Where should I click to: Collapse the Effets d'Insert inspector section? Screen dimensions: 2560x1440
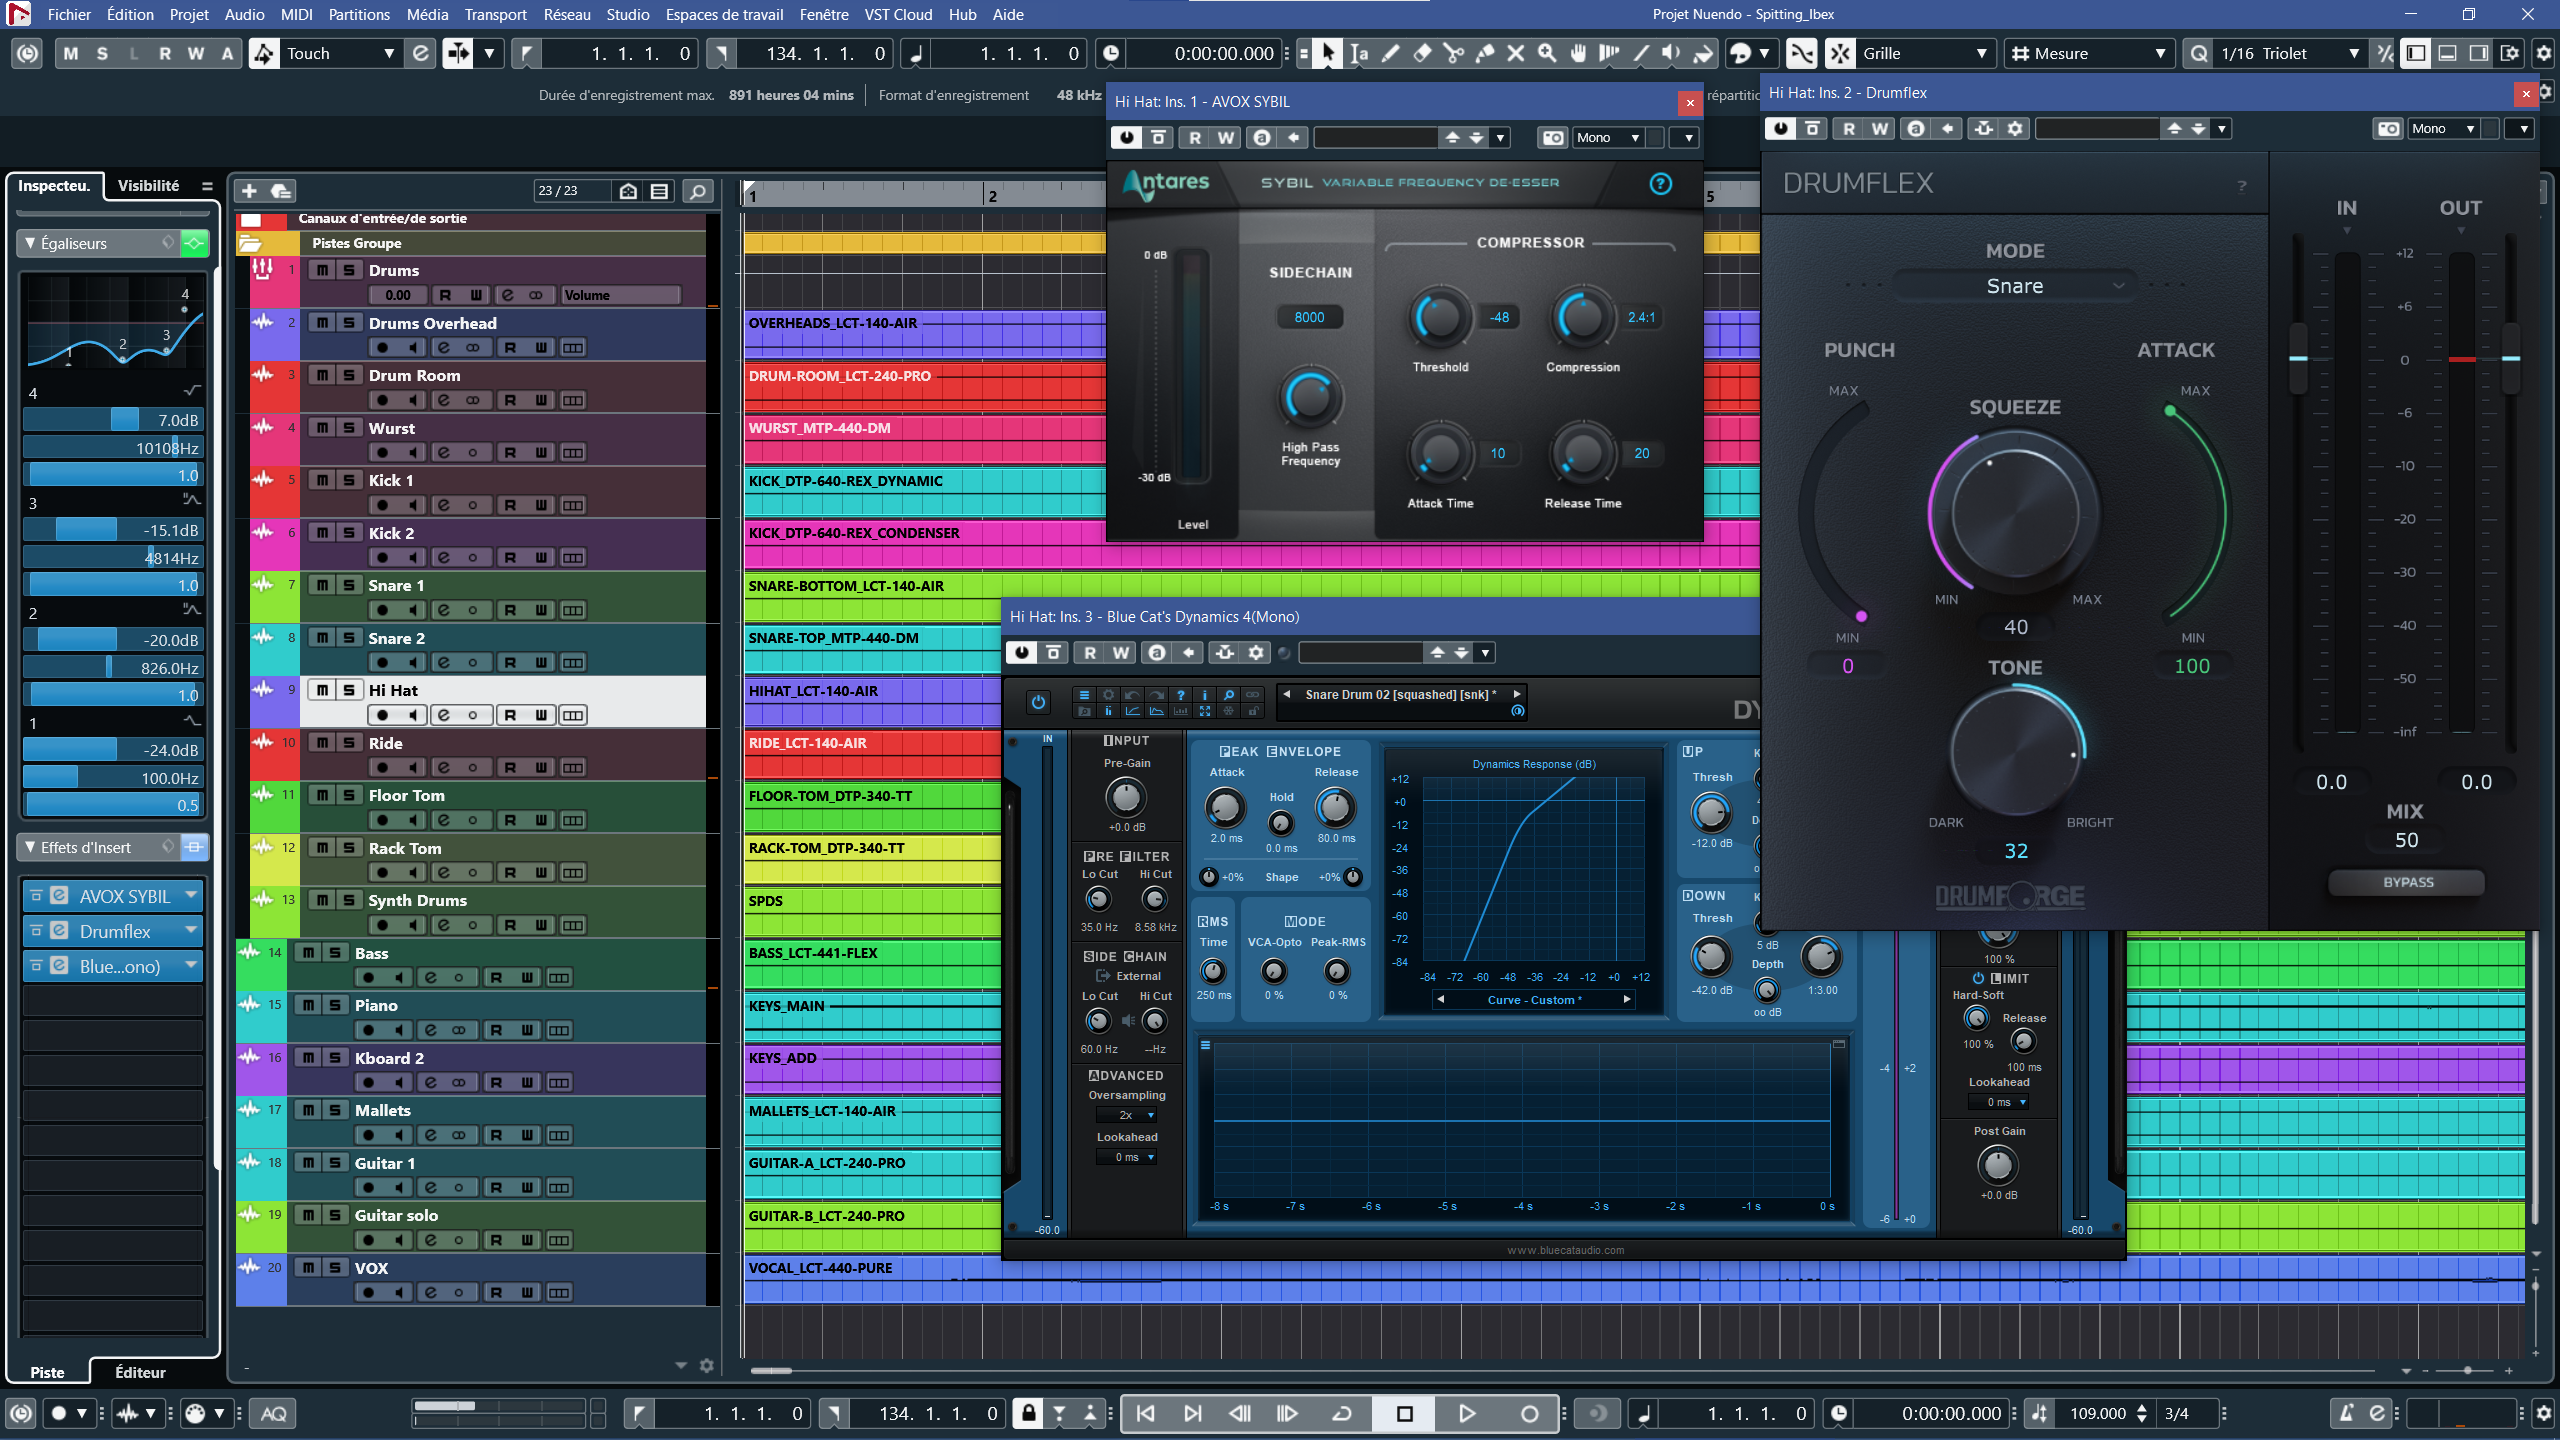click(30, 847)
